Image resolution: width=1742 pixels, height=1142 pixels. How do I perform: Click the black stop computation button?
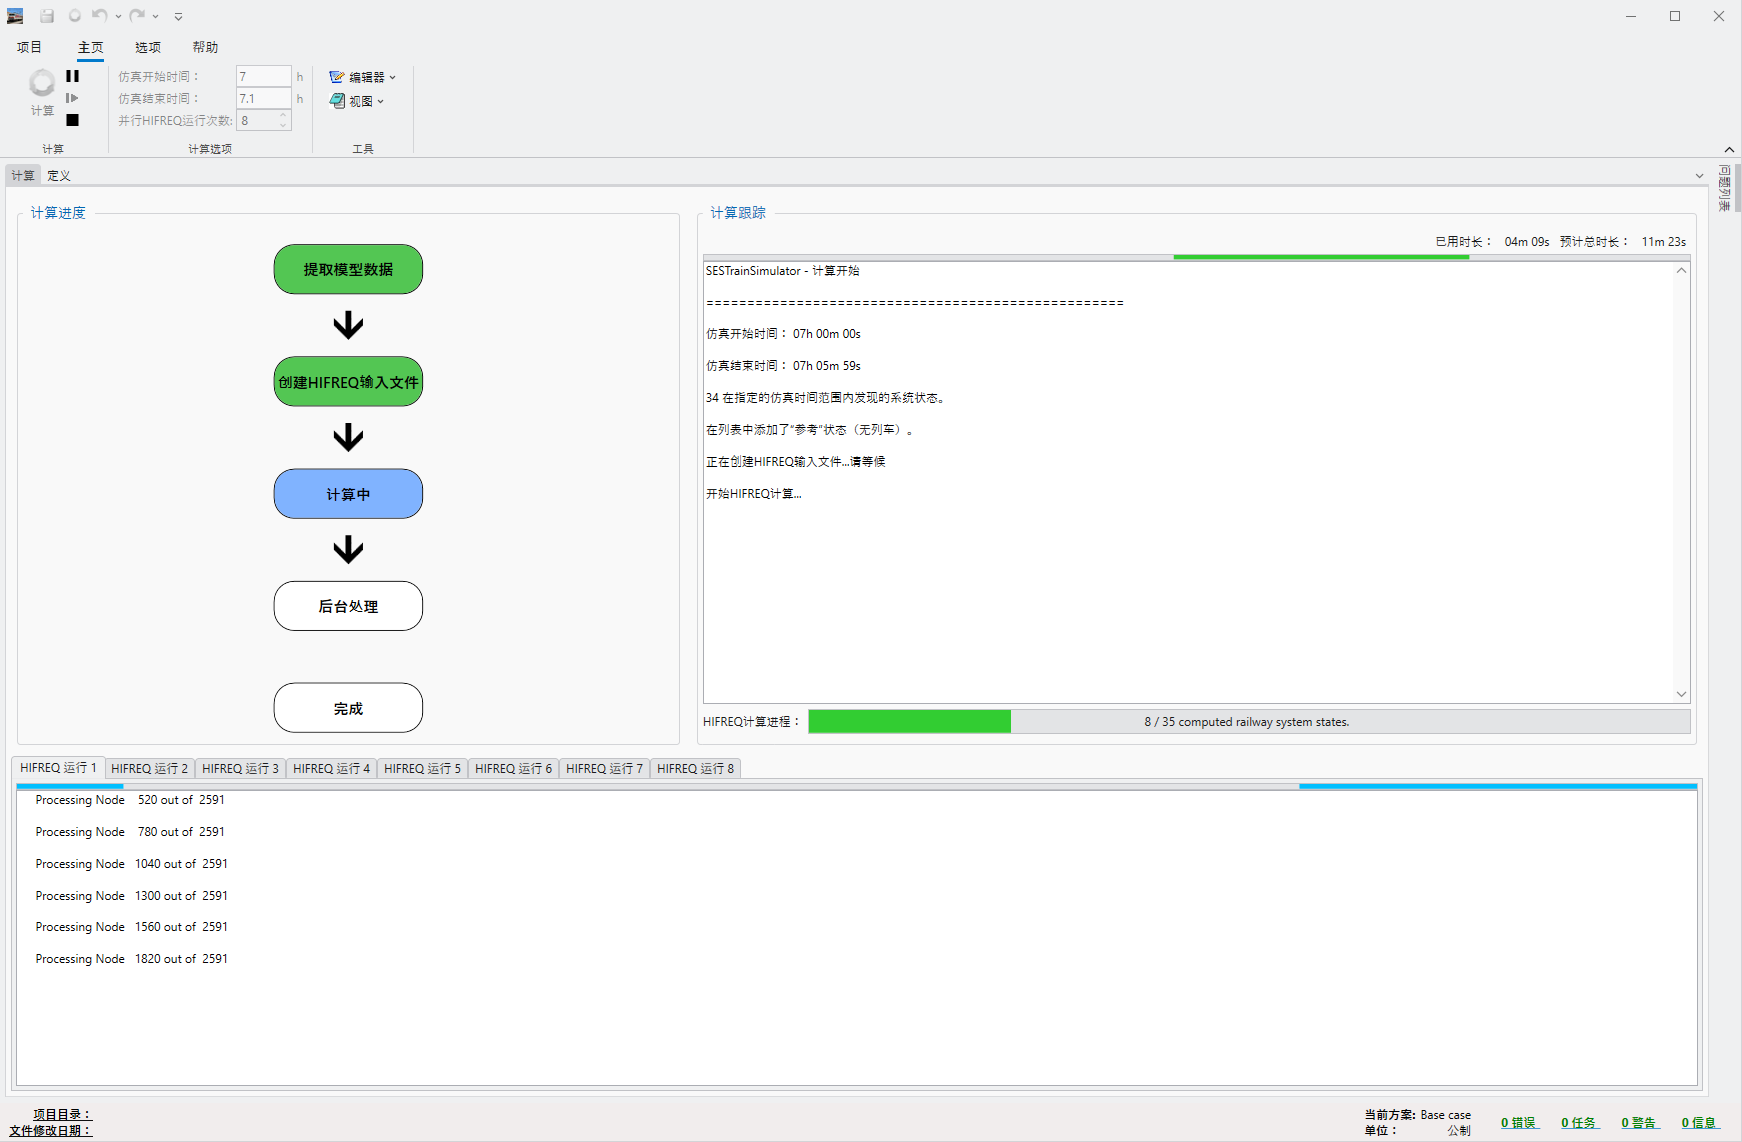pyautogui.click(x=72, y=120)
